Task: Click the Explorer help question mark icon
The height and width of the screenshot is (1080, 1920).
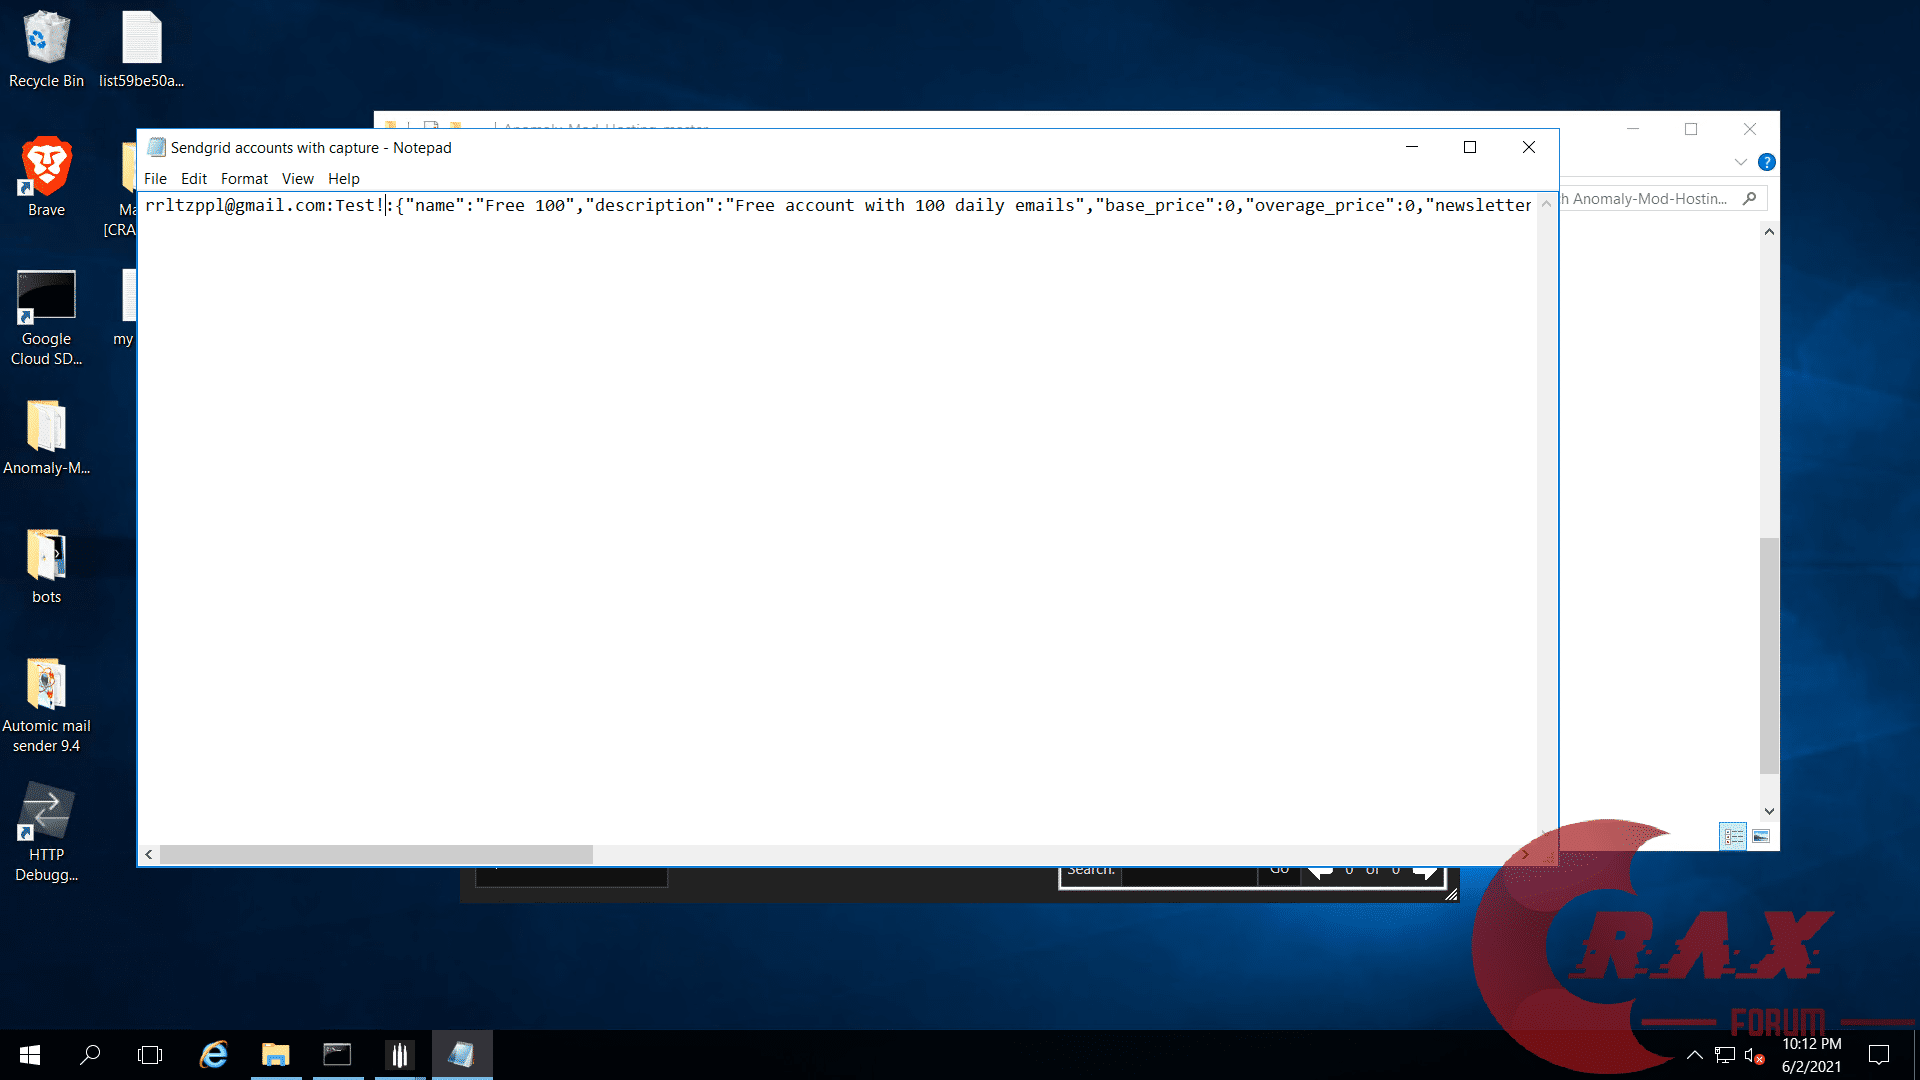Action: pyautogui.click(x=1767, y=162)
